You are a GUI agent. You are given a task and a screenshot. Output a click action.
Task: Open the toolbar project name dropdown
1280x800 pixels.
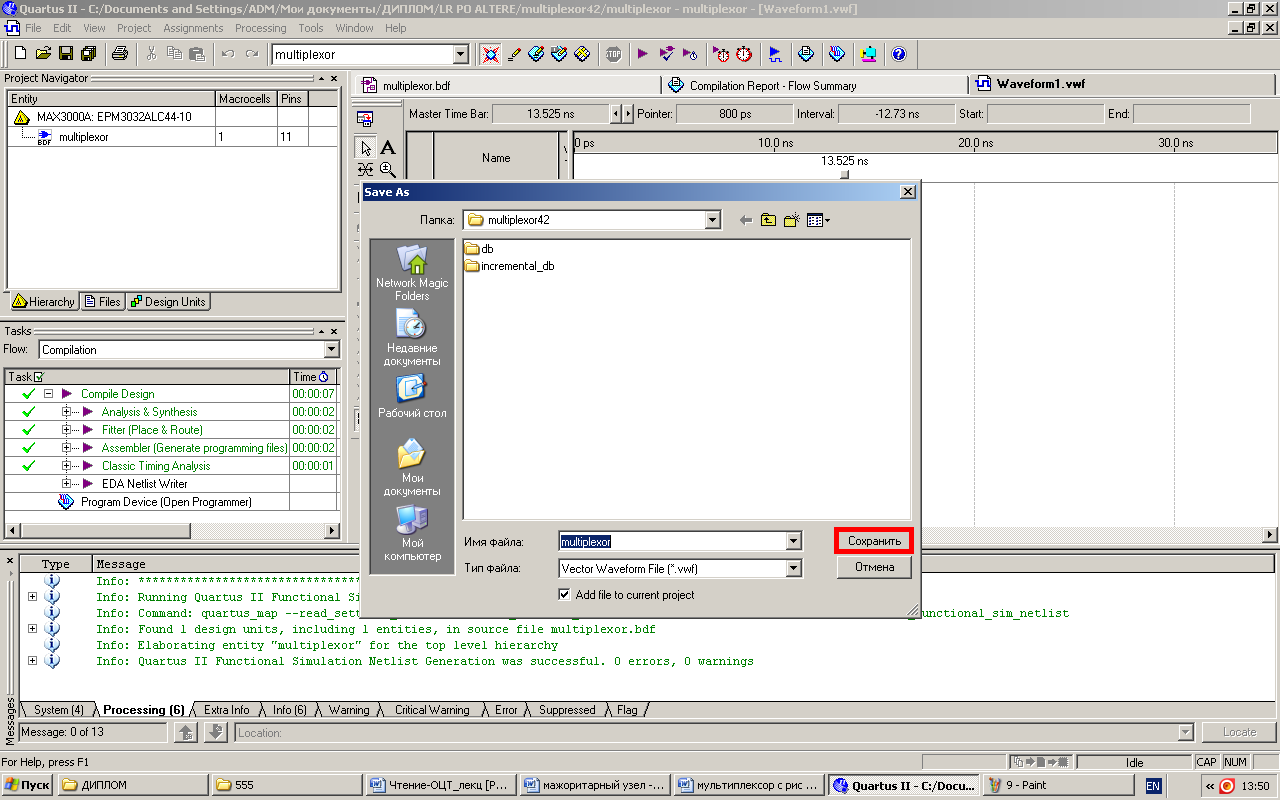tap(460, 54)
